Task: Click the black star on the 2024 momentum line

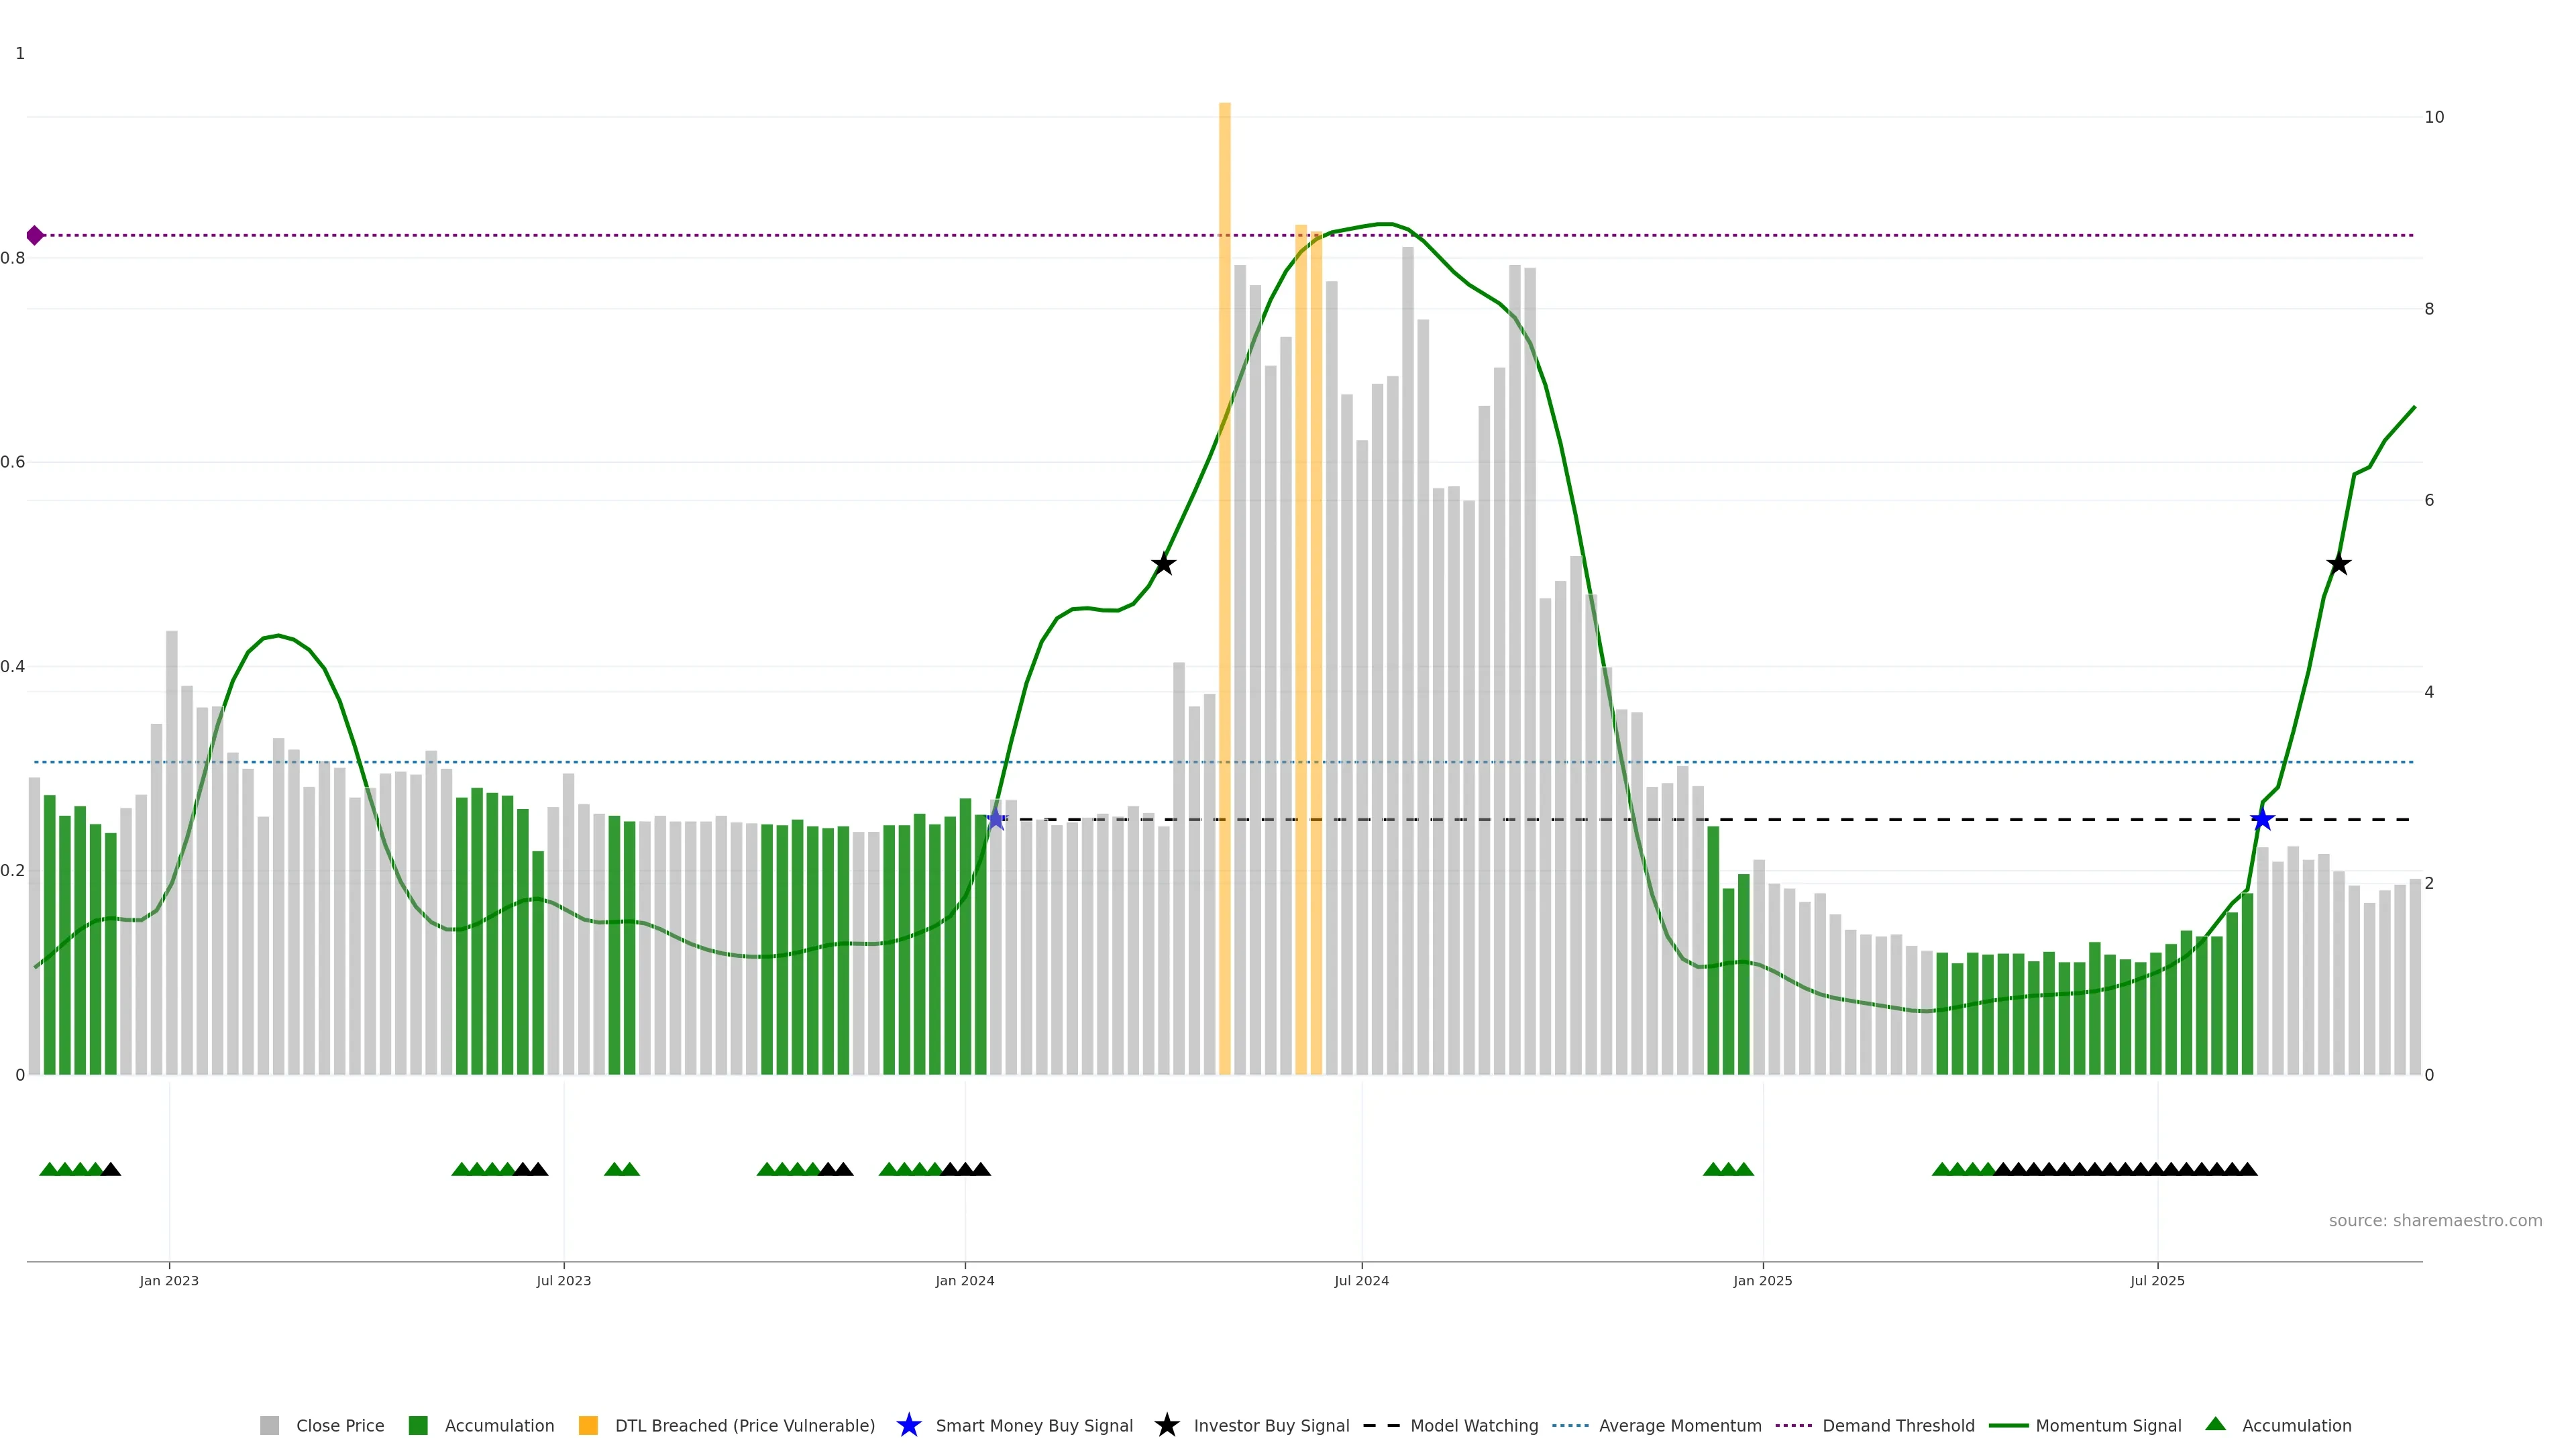Action: click(1163, 564)
